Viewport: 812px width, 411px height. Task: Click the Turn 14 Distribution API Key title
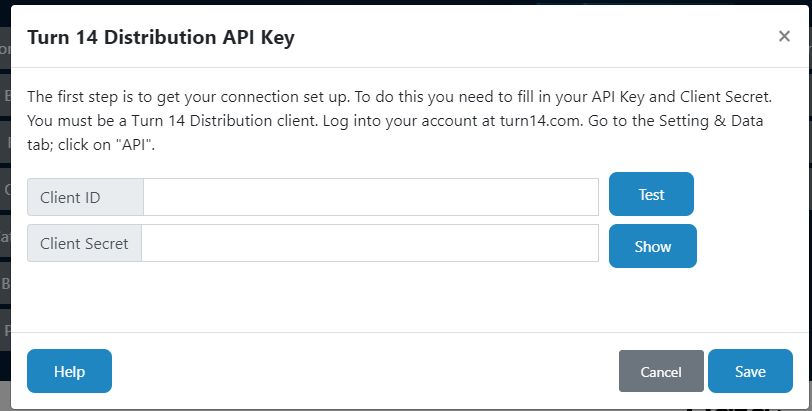161,38
